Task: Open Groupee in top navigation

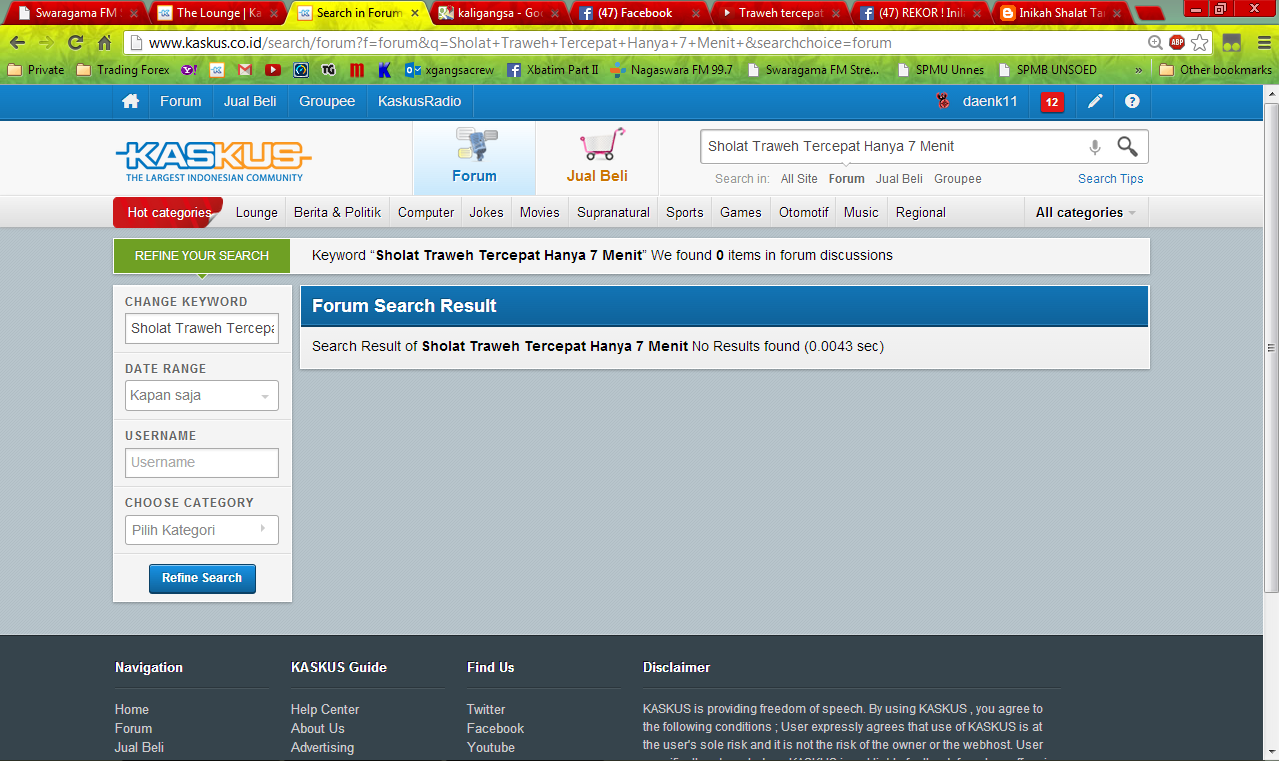Action: point(327,102)
